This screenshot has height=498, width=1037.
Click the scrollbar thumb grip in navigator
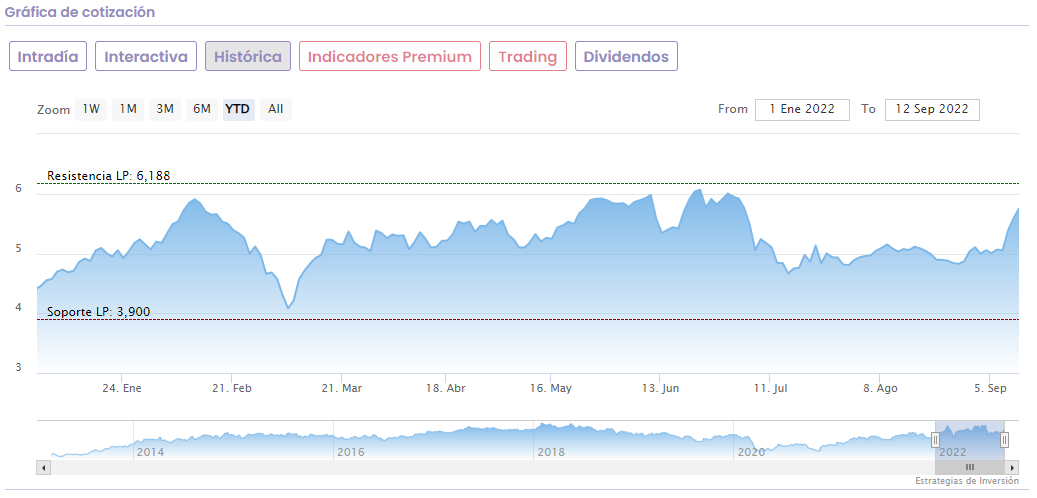(969, 467)
